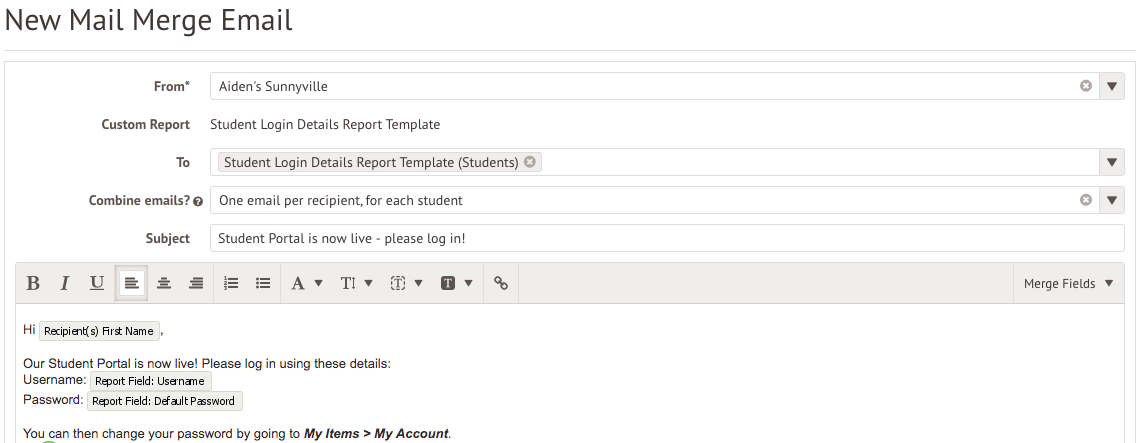
Task: Underline the selected text
Action: coord(97,284)
